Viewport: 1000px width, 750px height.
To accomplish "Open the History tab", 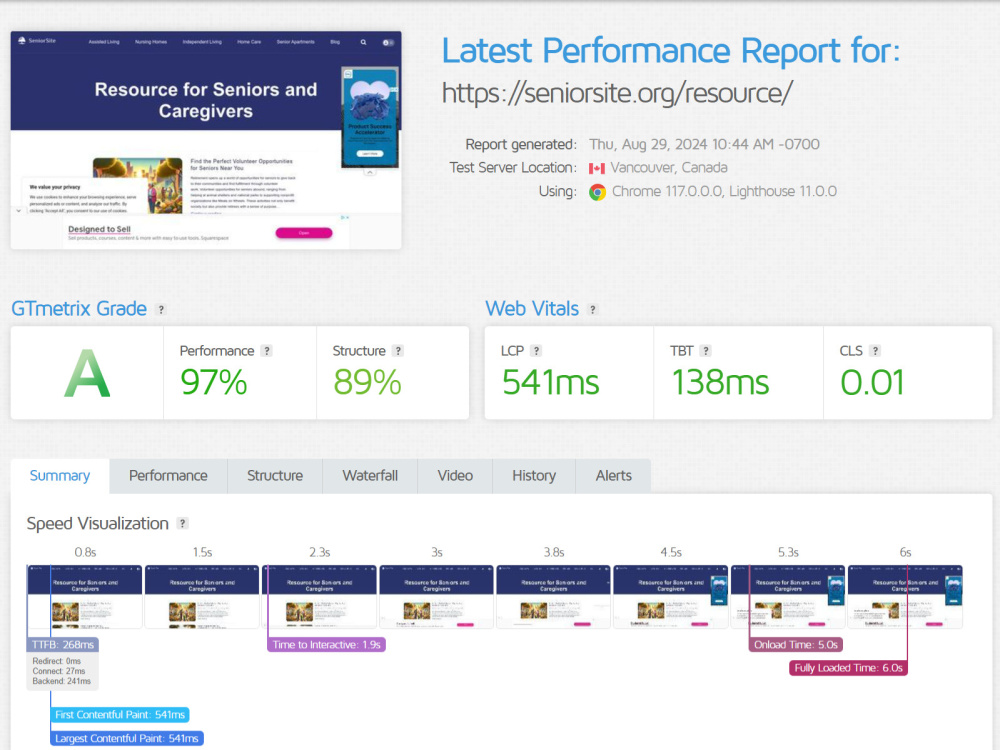I will pos(534,476).
